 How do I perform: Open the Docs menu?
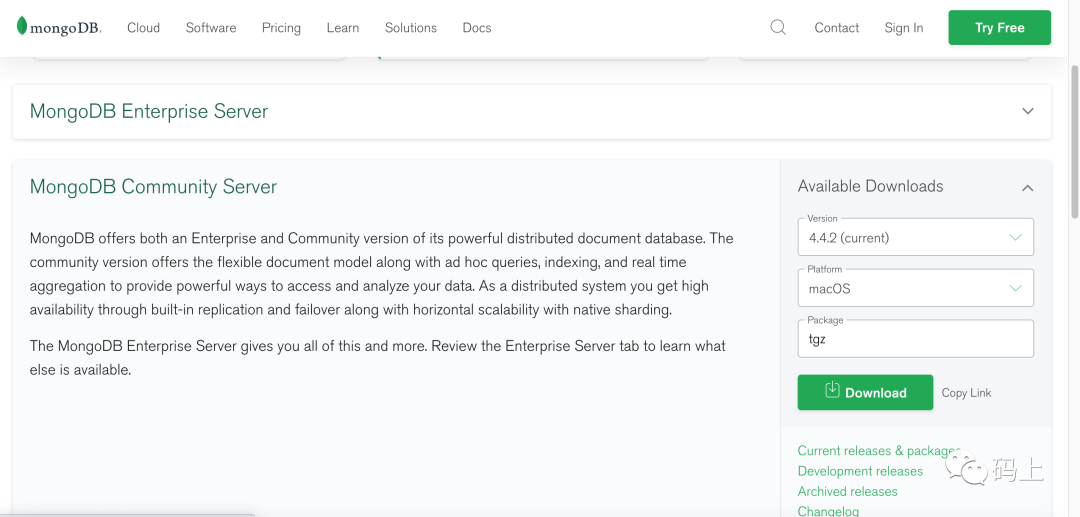click(x=477, y=28)
